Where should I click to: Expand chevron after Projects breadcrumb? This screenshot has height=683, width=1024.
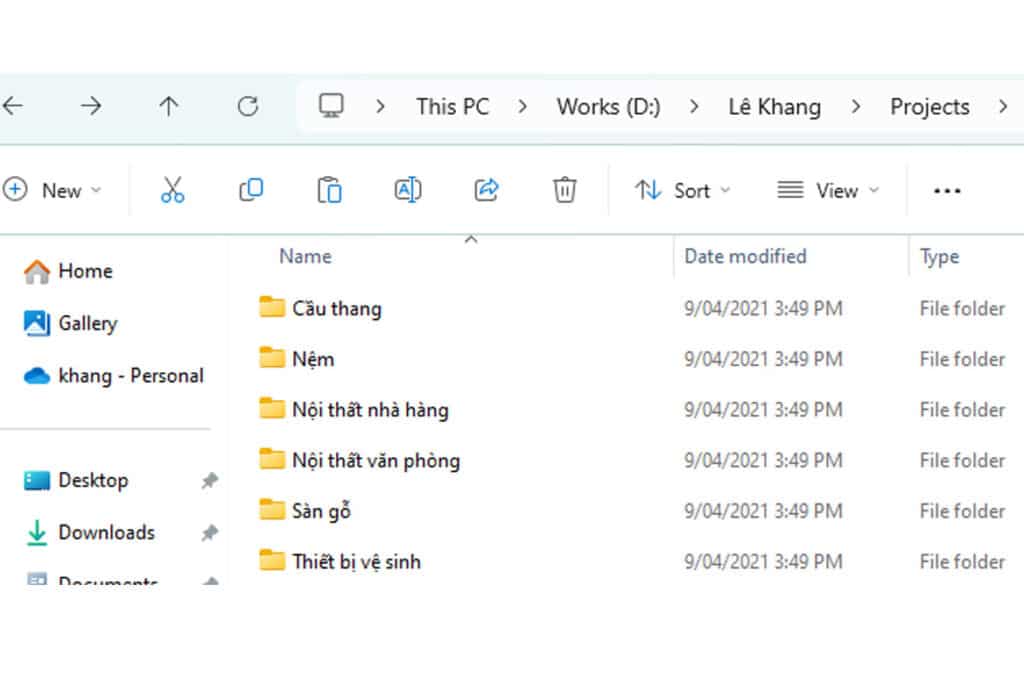click(1003, 106)
